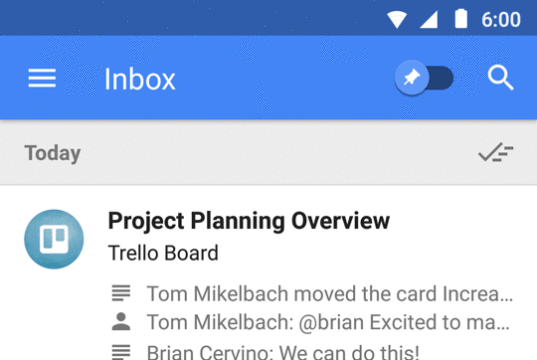Image resolution: width=537 pixels, height=360 pixels.
Task: Tap the cellular signal icon
Action: [429, 20]
